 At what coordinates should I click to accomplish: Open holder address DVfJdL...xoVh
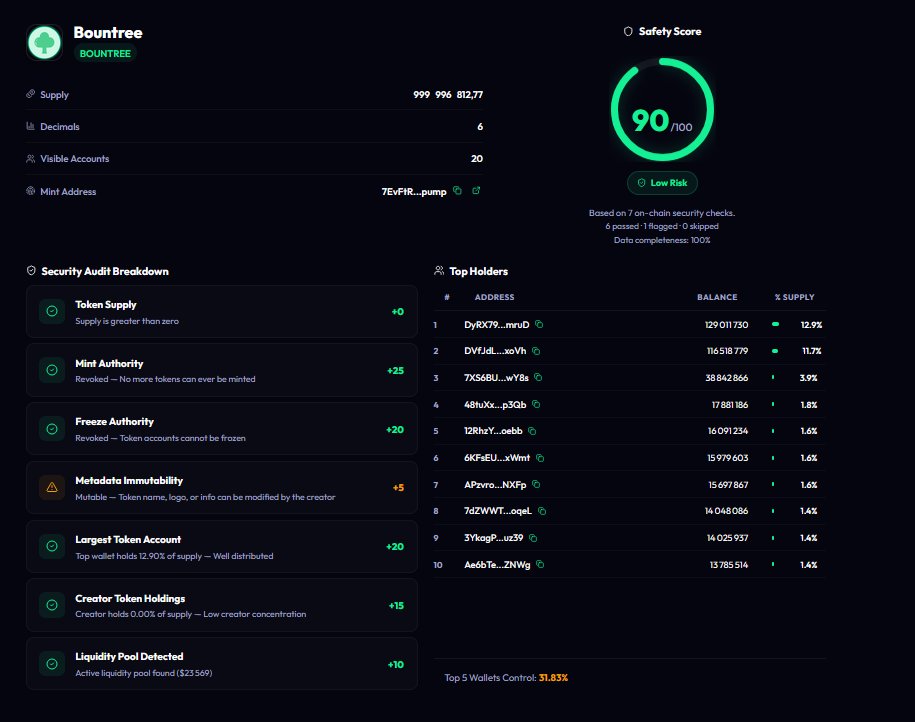495,351
